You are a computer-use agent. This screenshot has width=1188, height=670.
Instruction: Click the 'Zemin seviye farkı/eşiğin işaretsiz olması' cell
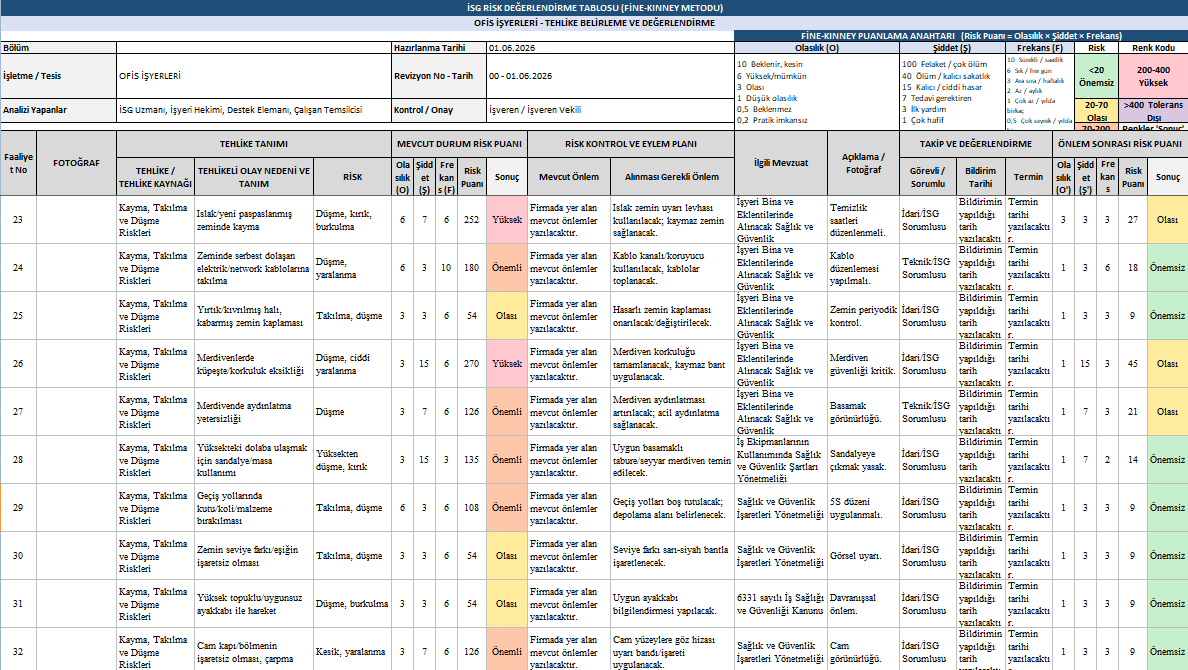tap(254, 556)
